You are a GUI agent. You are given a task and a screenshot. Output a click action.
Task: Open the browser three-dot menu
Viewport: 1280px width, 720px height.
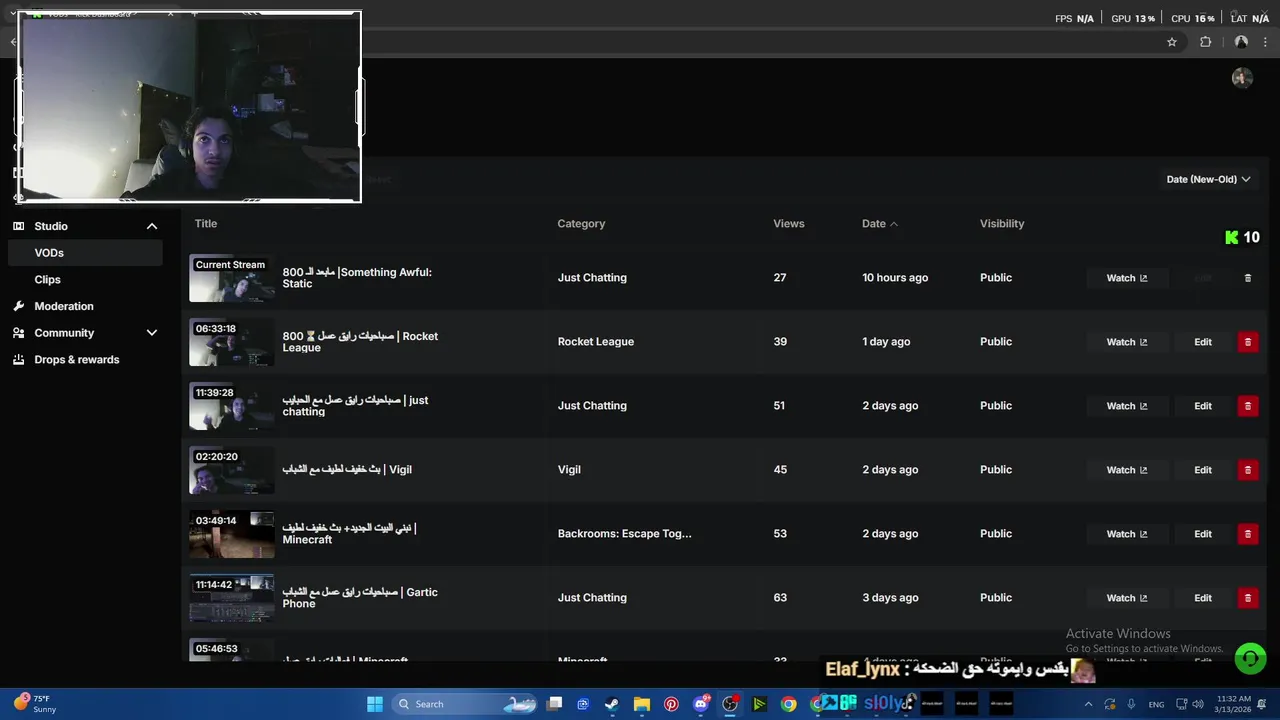coord(1266,42)
